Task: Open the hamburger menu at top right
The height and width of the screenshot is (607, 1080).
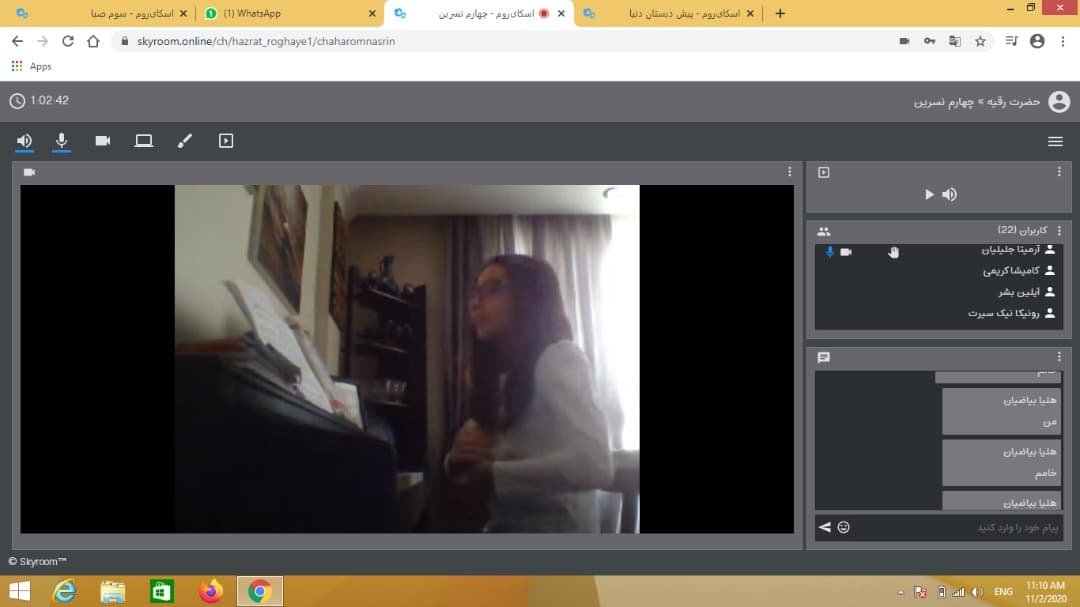Action: tap(1055, 142)
